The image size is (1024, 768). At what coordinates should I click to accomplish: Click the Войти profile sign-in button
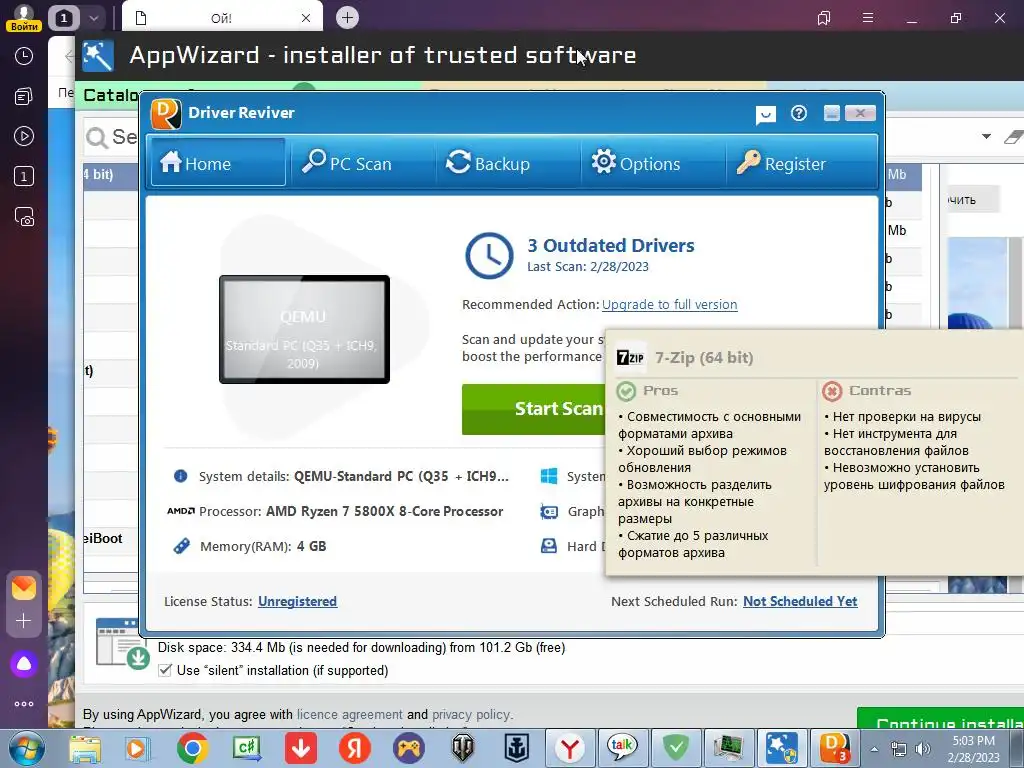(24, 18)
